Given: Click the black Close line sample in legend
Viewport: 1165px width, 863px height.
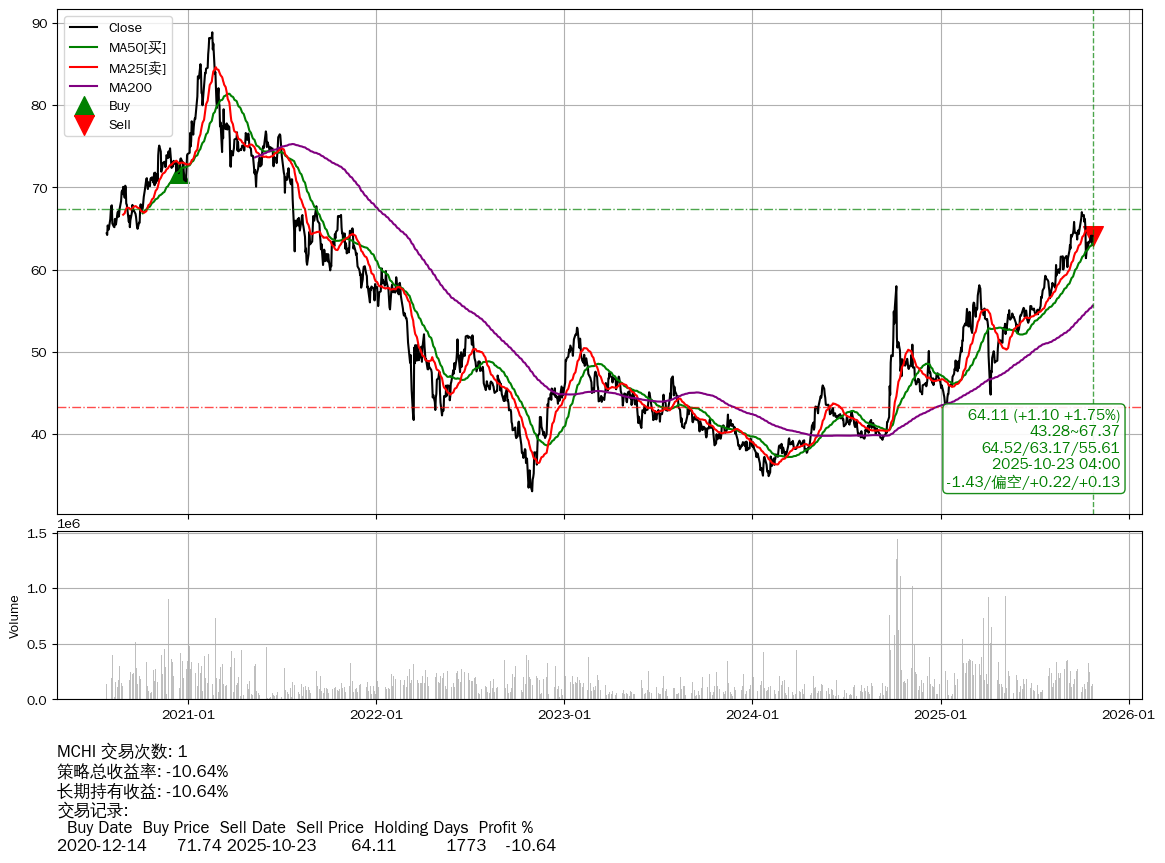Looking at the screenshot, I should (85, 28).
